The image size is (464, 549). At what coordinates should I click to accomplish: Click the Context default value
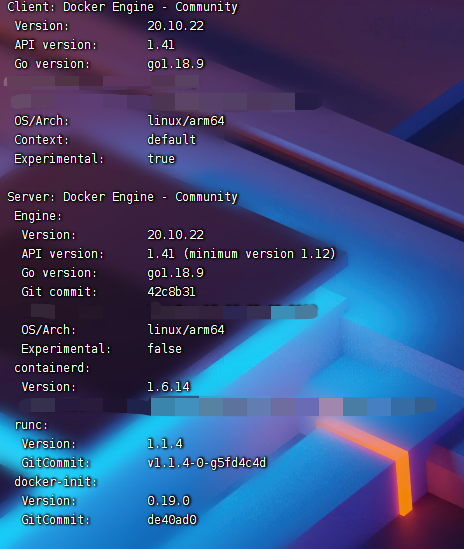tap(172, 140)
